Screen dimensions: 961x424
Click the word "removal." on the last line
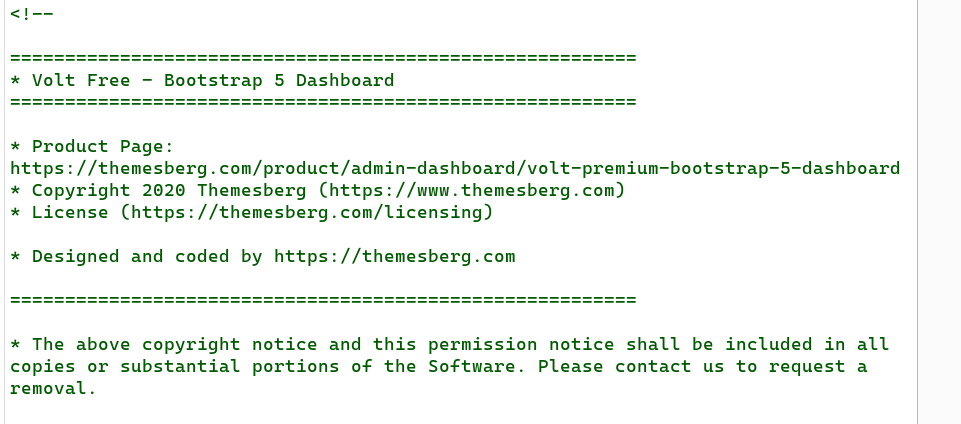(x=54, y=388)
